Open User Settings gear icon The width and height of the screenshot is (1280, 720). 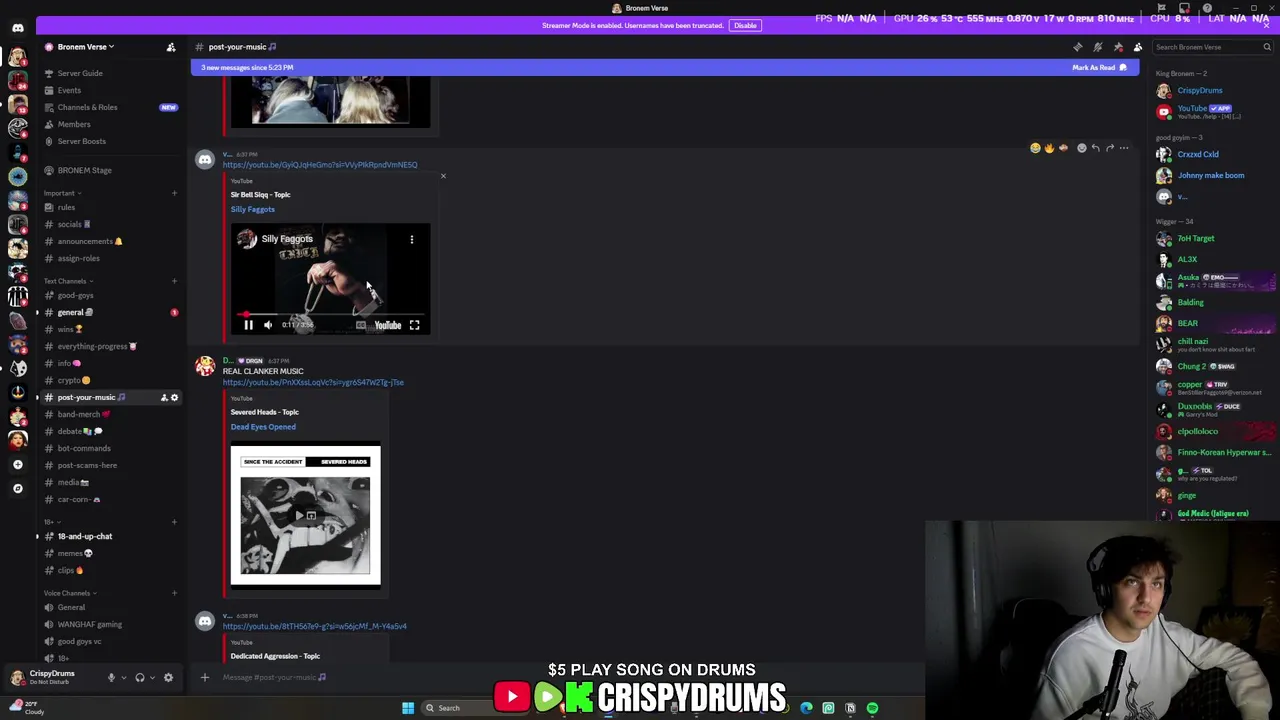(x=168, y=678)
